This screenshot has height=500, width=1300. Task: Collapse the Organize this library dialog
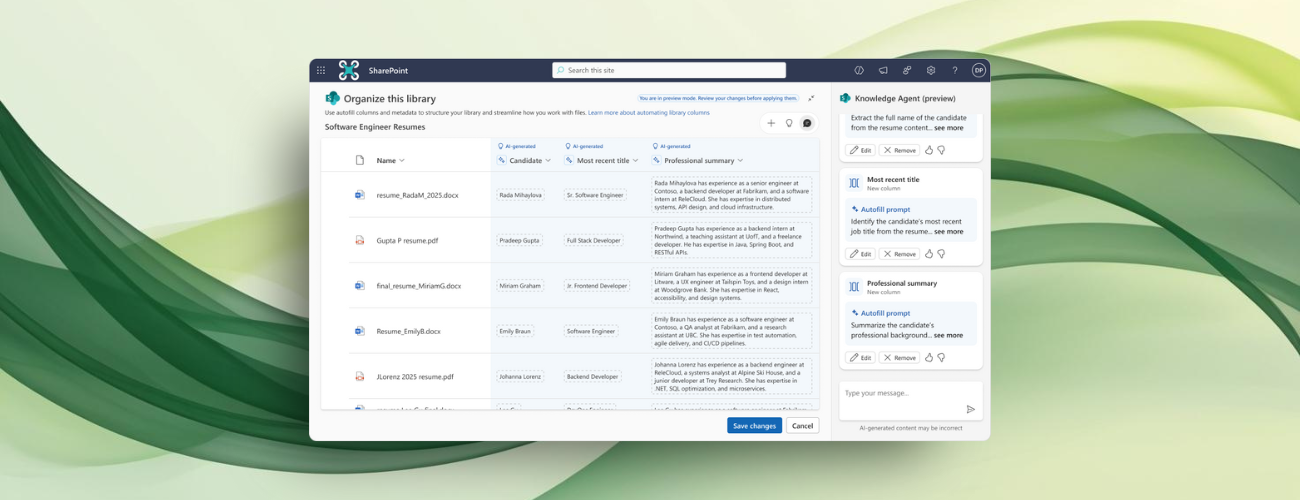[x=811, y=98]
